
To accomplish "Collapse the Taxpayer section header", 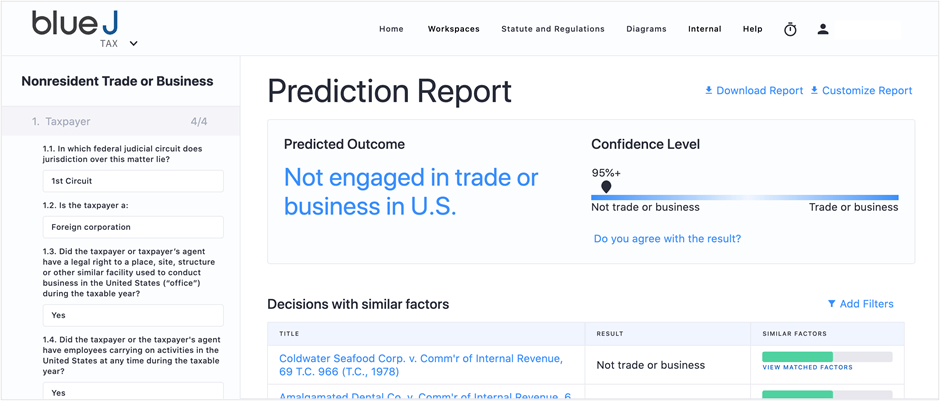I will point(120,122).
